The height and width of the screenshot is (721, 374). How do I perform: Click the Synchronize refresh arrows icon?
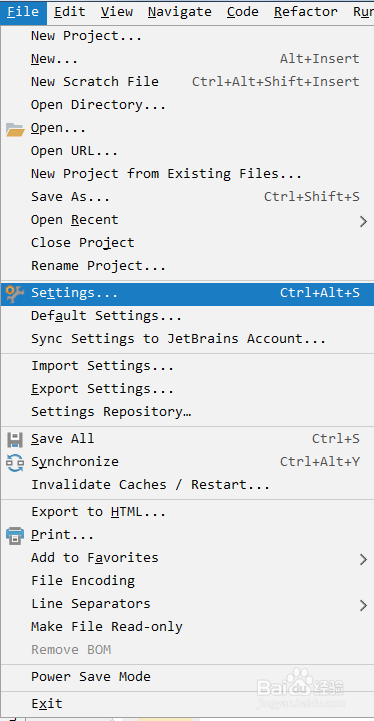pos(15,463)
